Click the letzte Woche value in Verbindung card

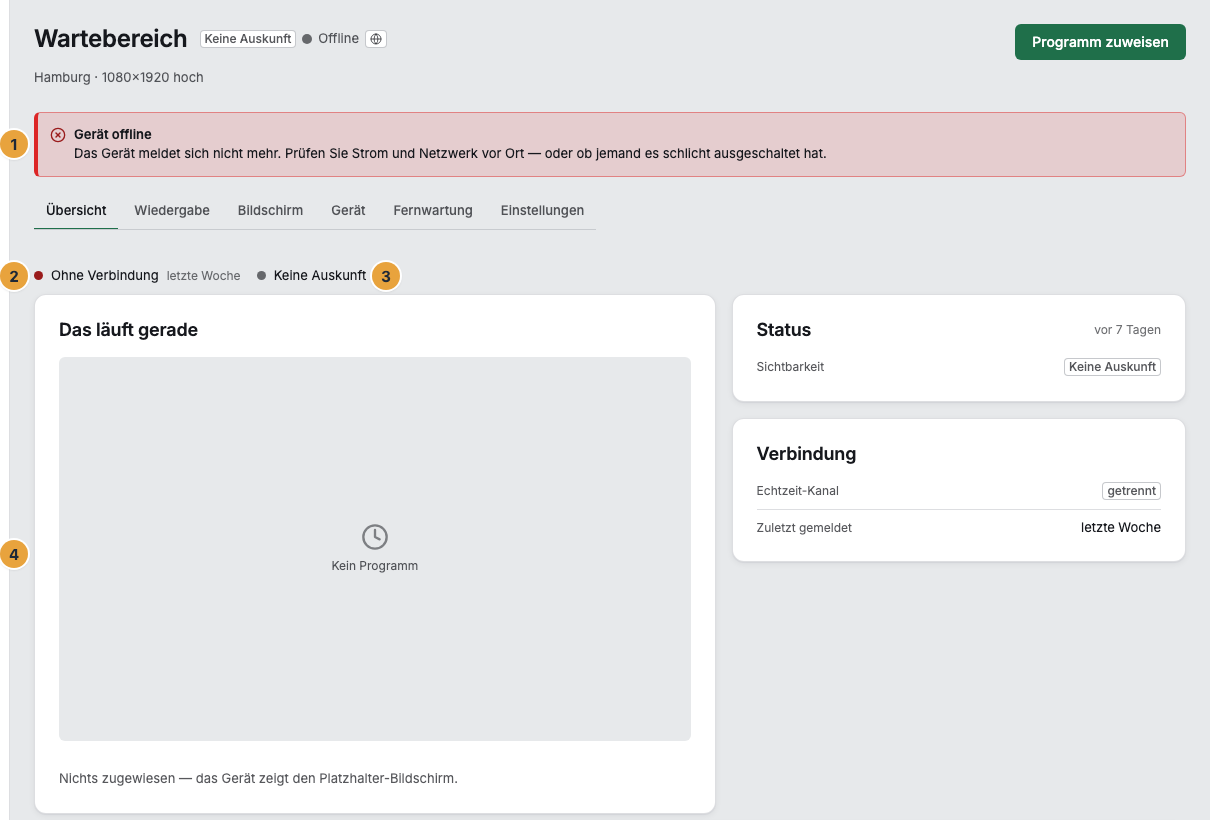coord(1121,527)
